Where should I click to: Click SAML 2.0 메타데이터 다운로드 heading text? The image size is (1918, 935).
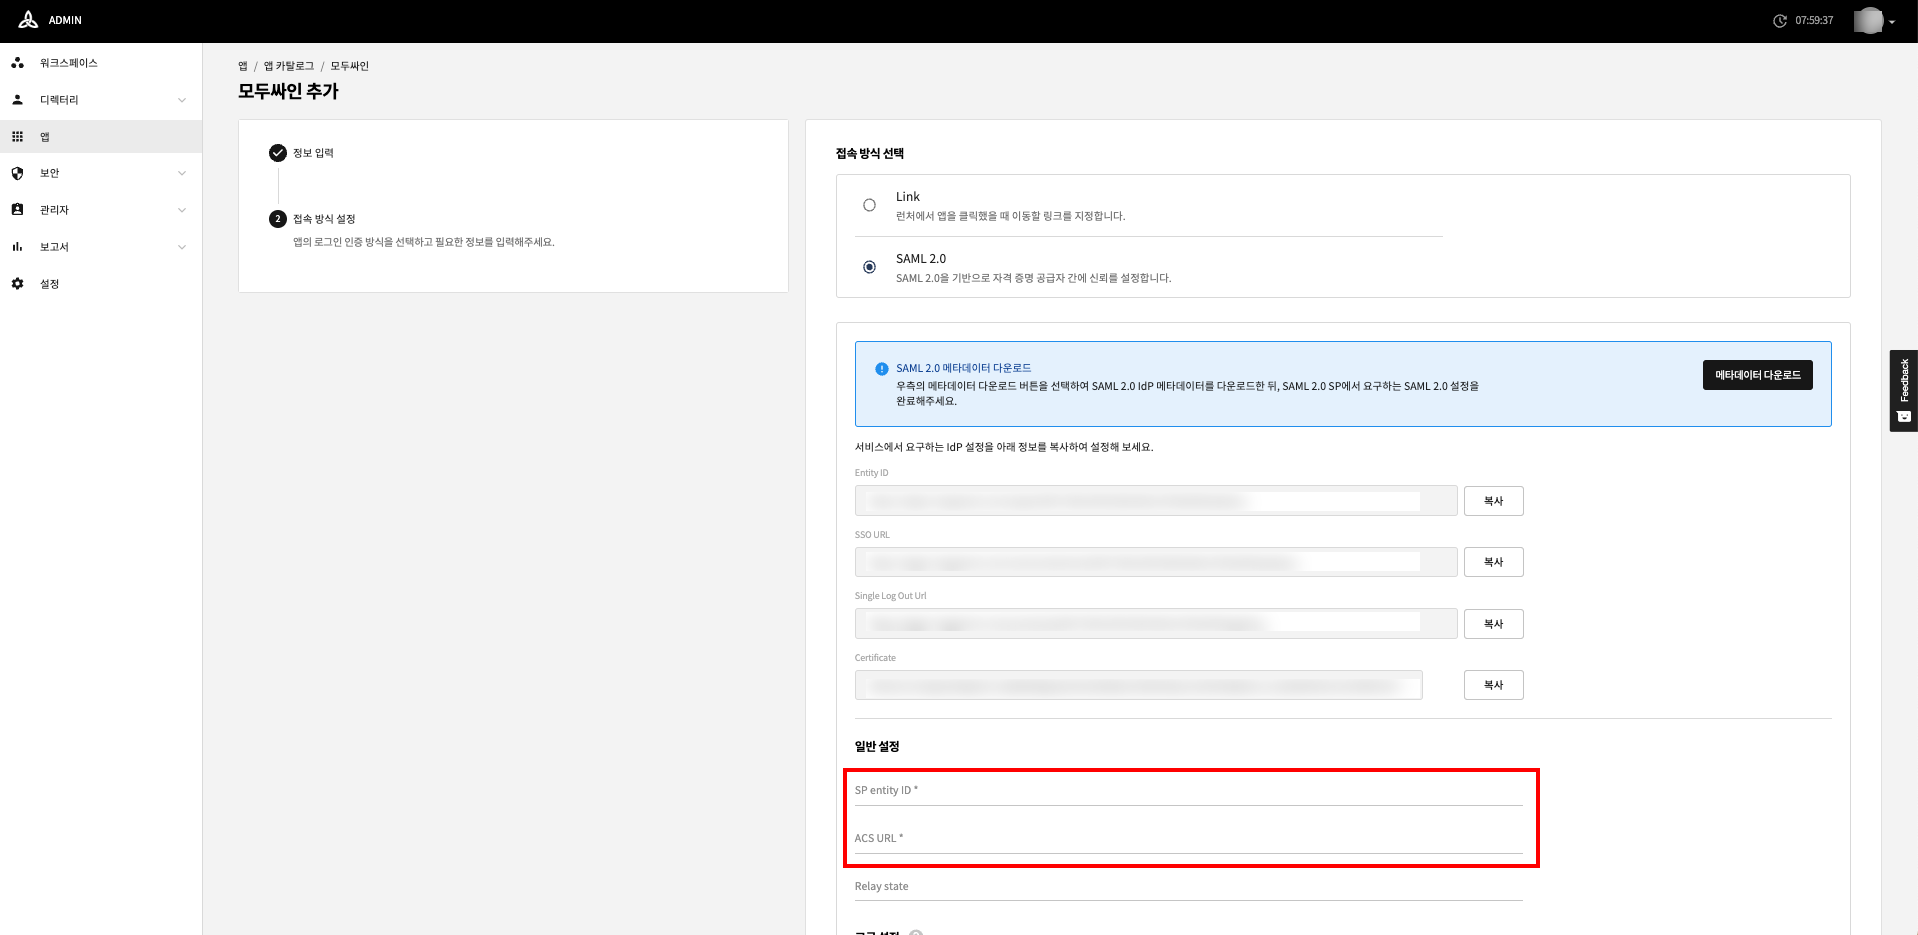(963, 368)
